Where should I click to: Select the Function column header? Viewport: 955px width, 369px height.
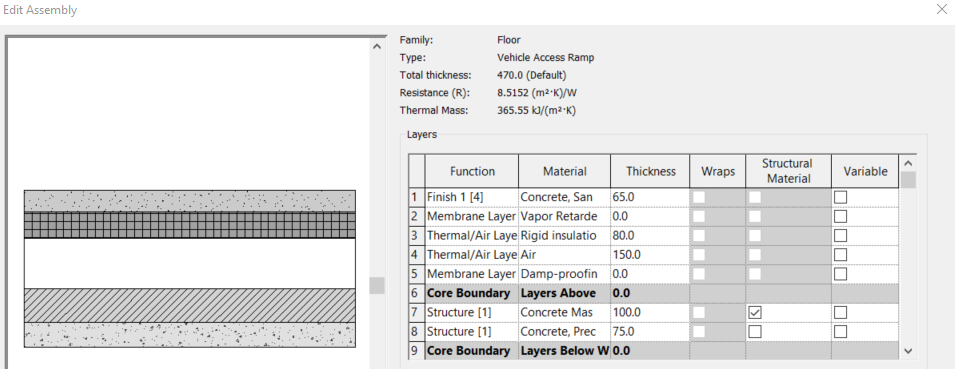[472, 171]
